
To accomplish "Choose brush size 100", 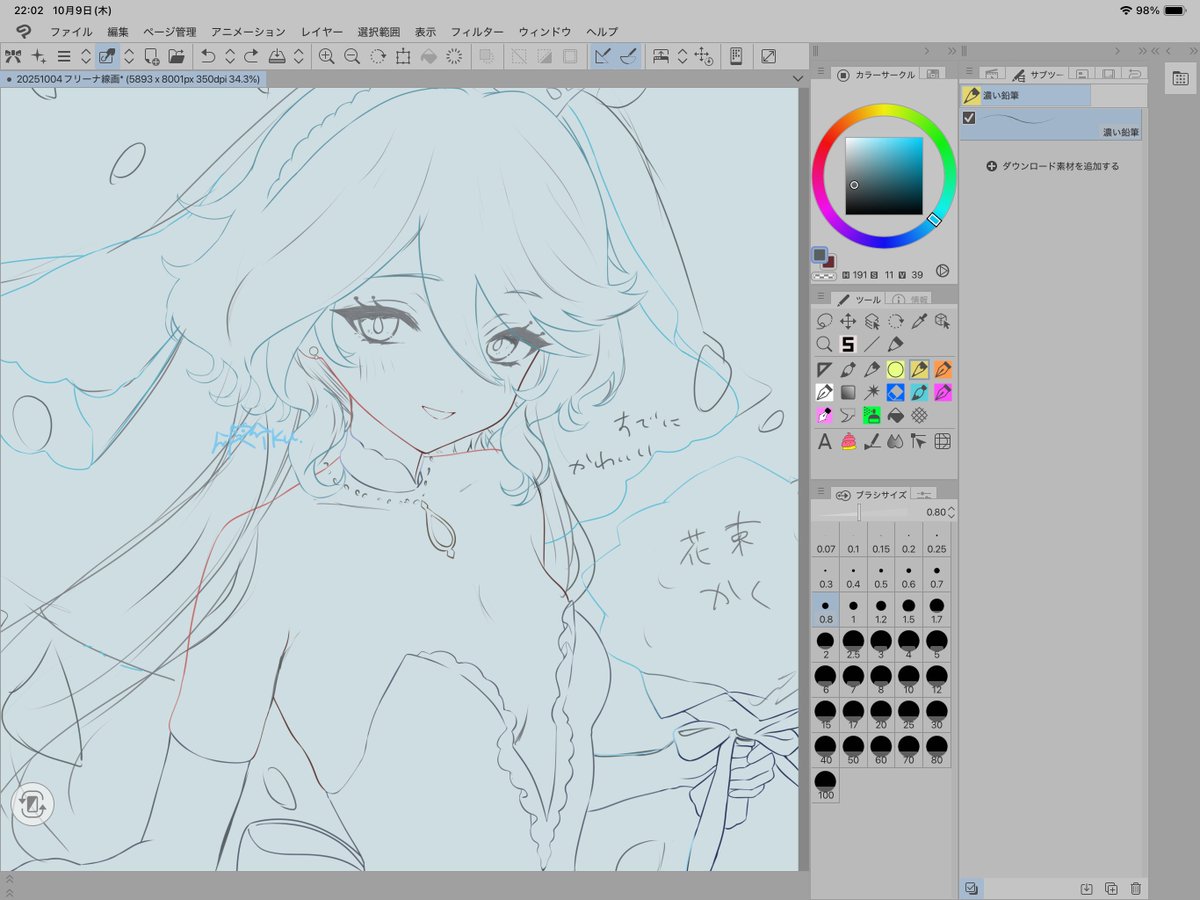I will (825, 785).
